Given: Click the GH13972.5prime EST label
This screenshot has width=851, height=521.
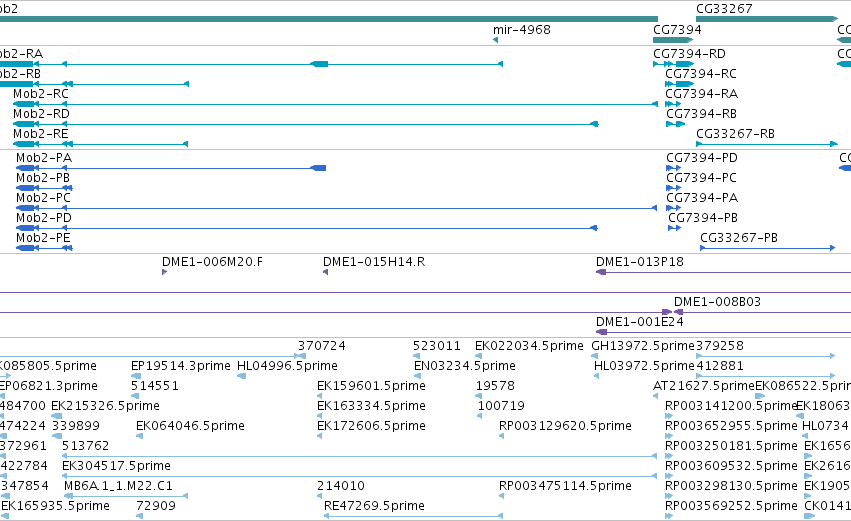Looking at the screenshot, I should pyautogui.click(x=643, y=346).
